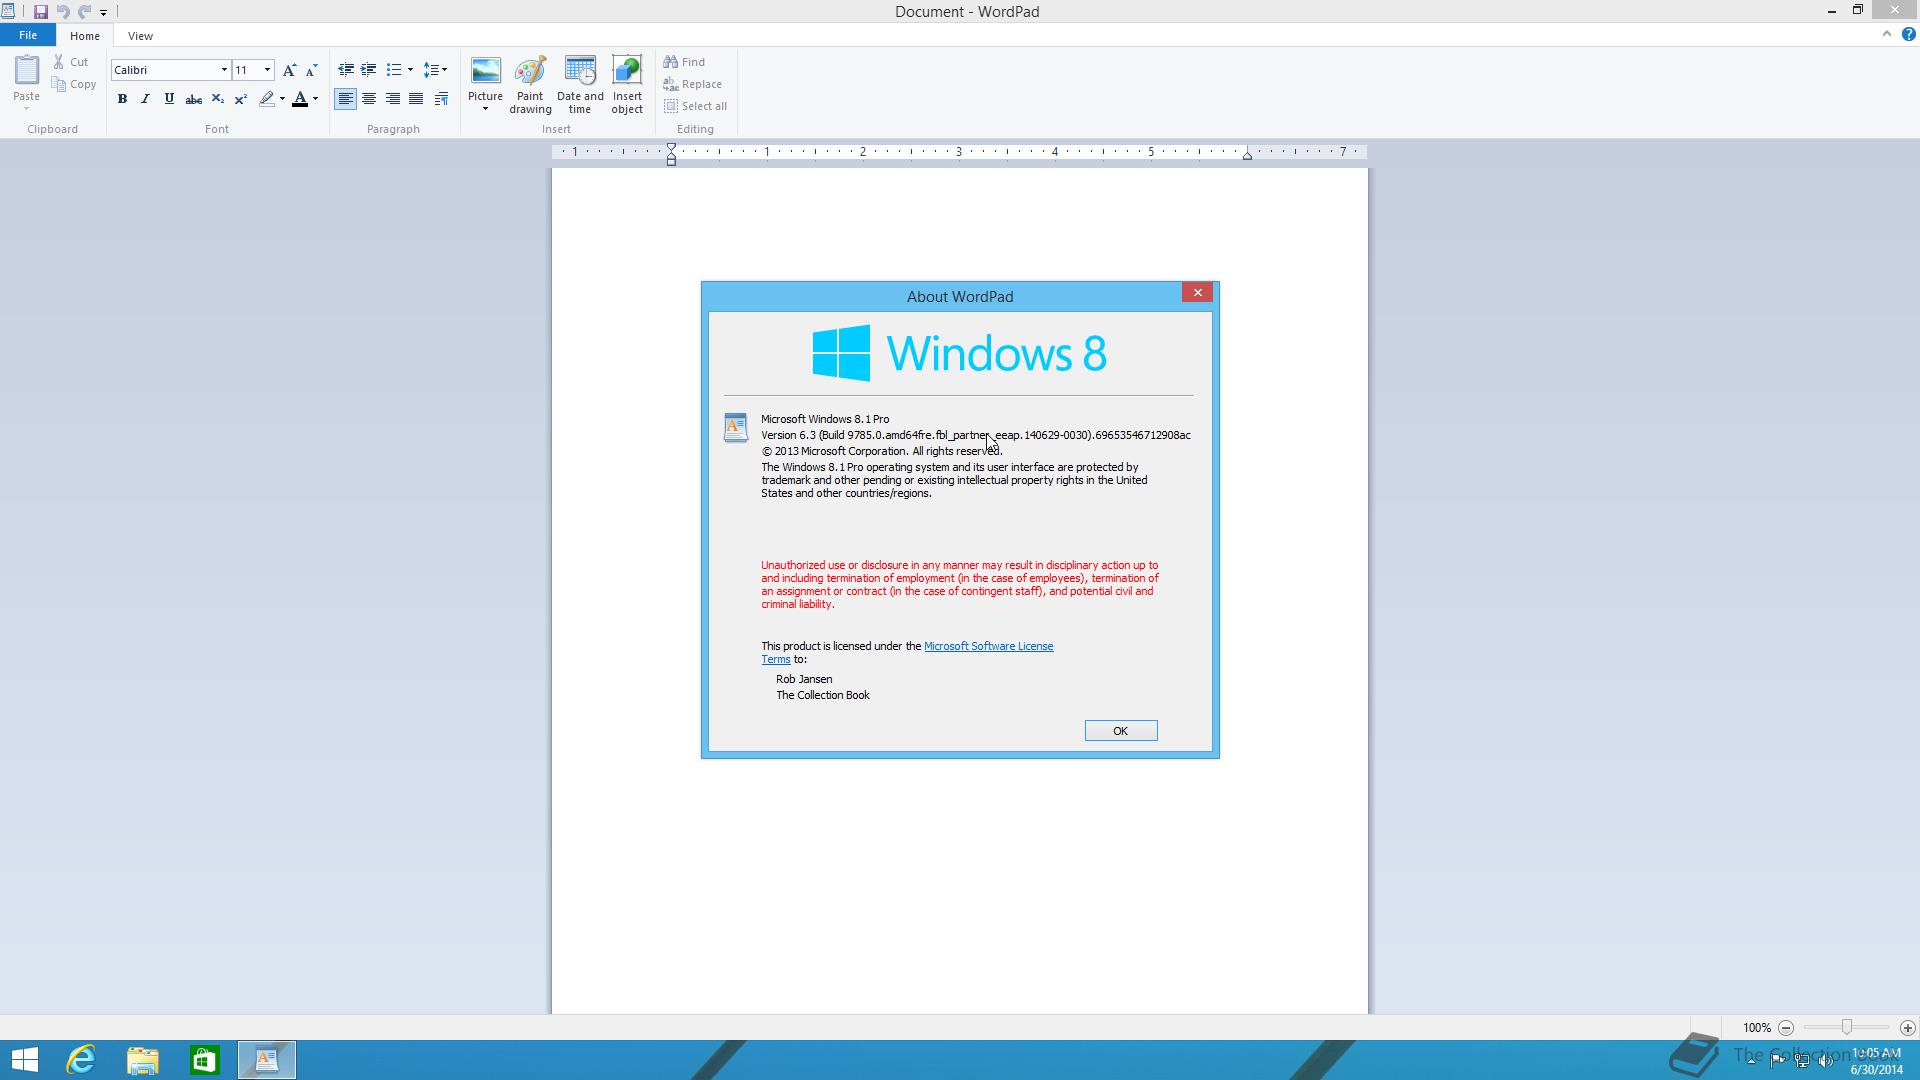Minimize the ribbon with the chevron
1920x1080 pixels.
(x=1887, y=35)
